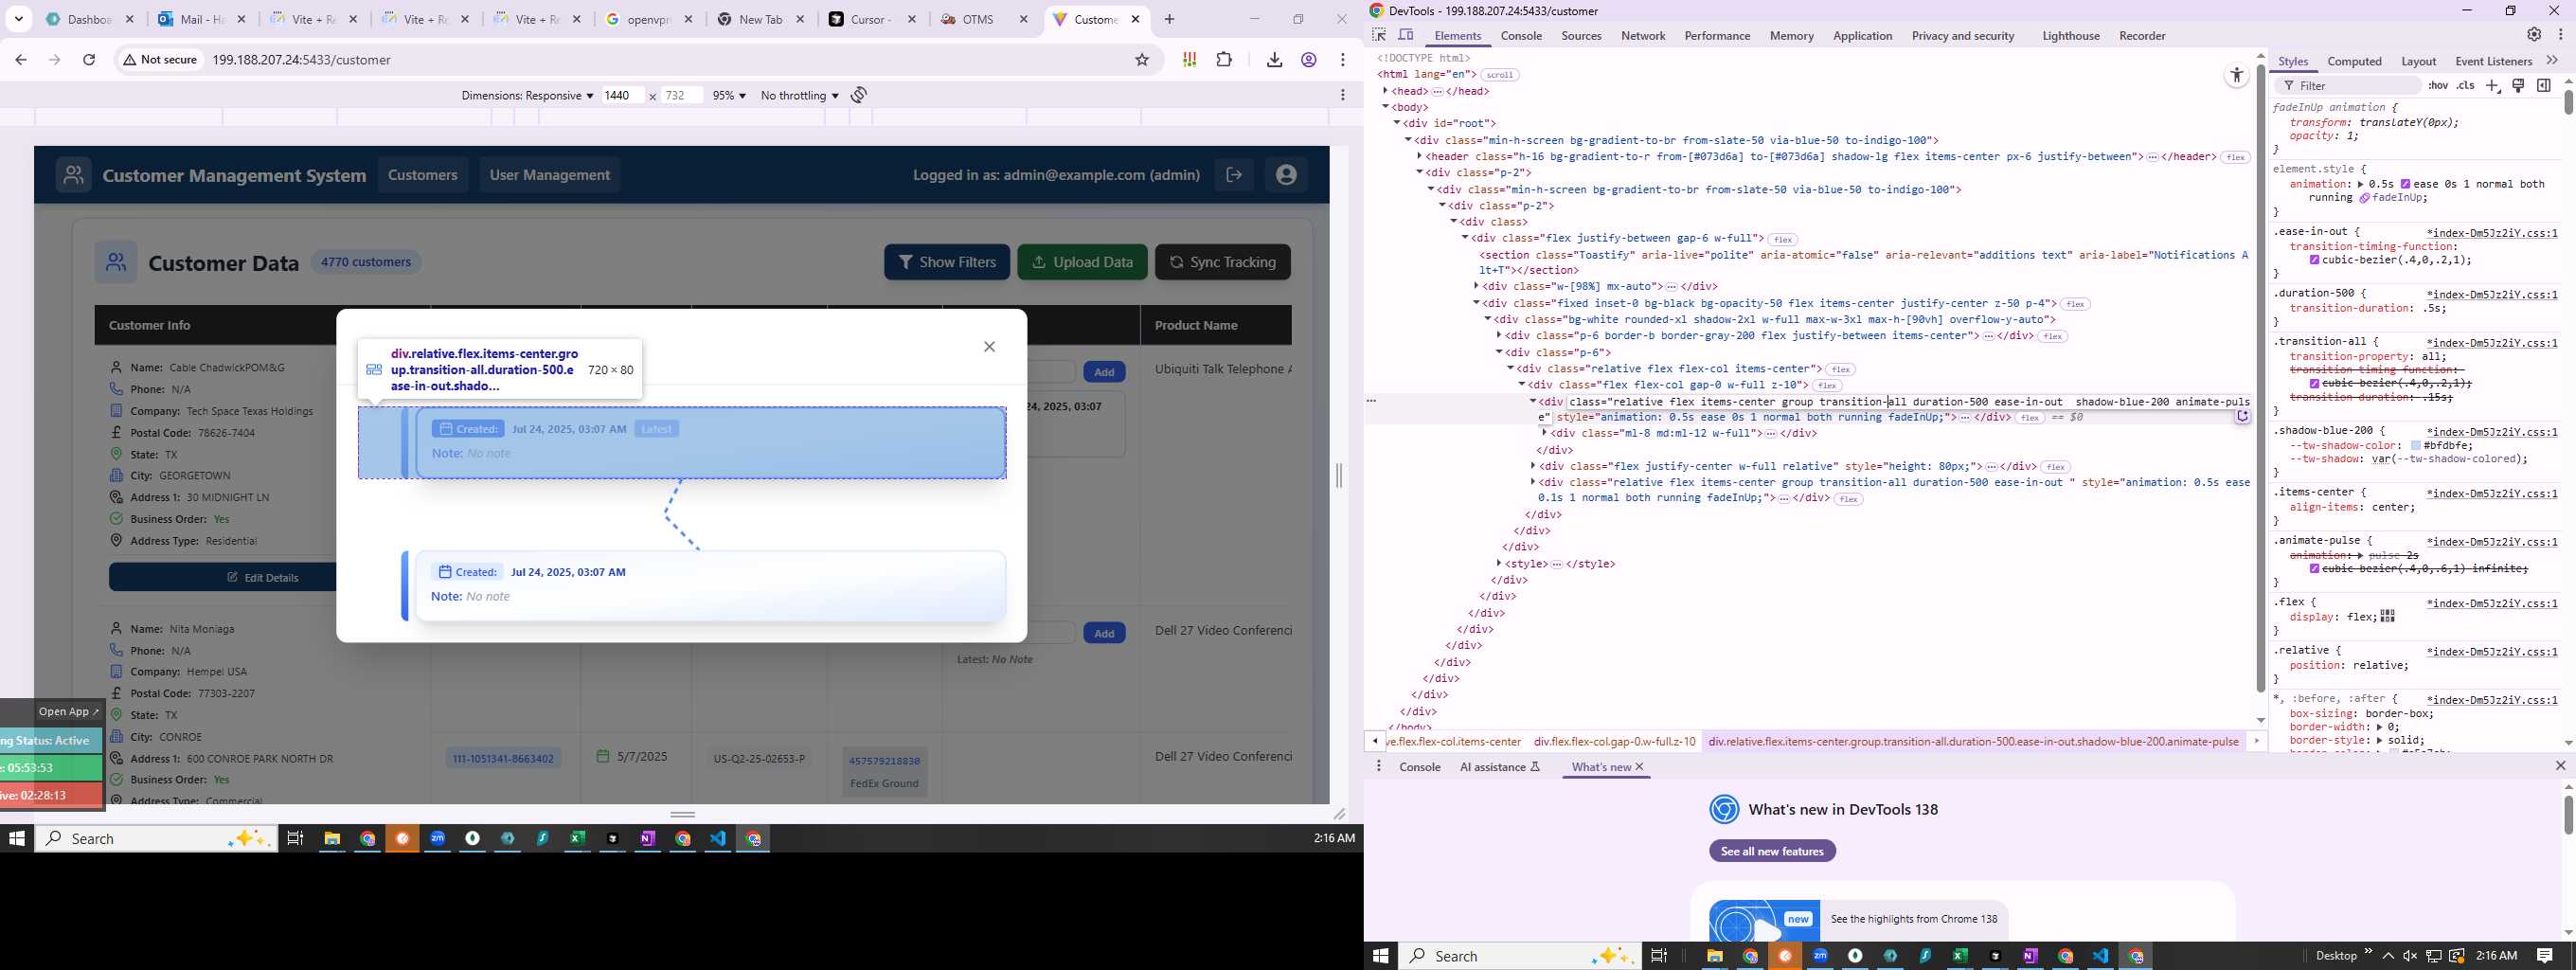Expand the animation shorthand property triangle
2576x970 pixels.
[2360, 184]
